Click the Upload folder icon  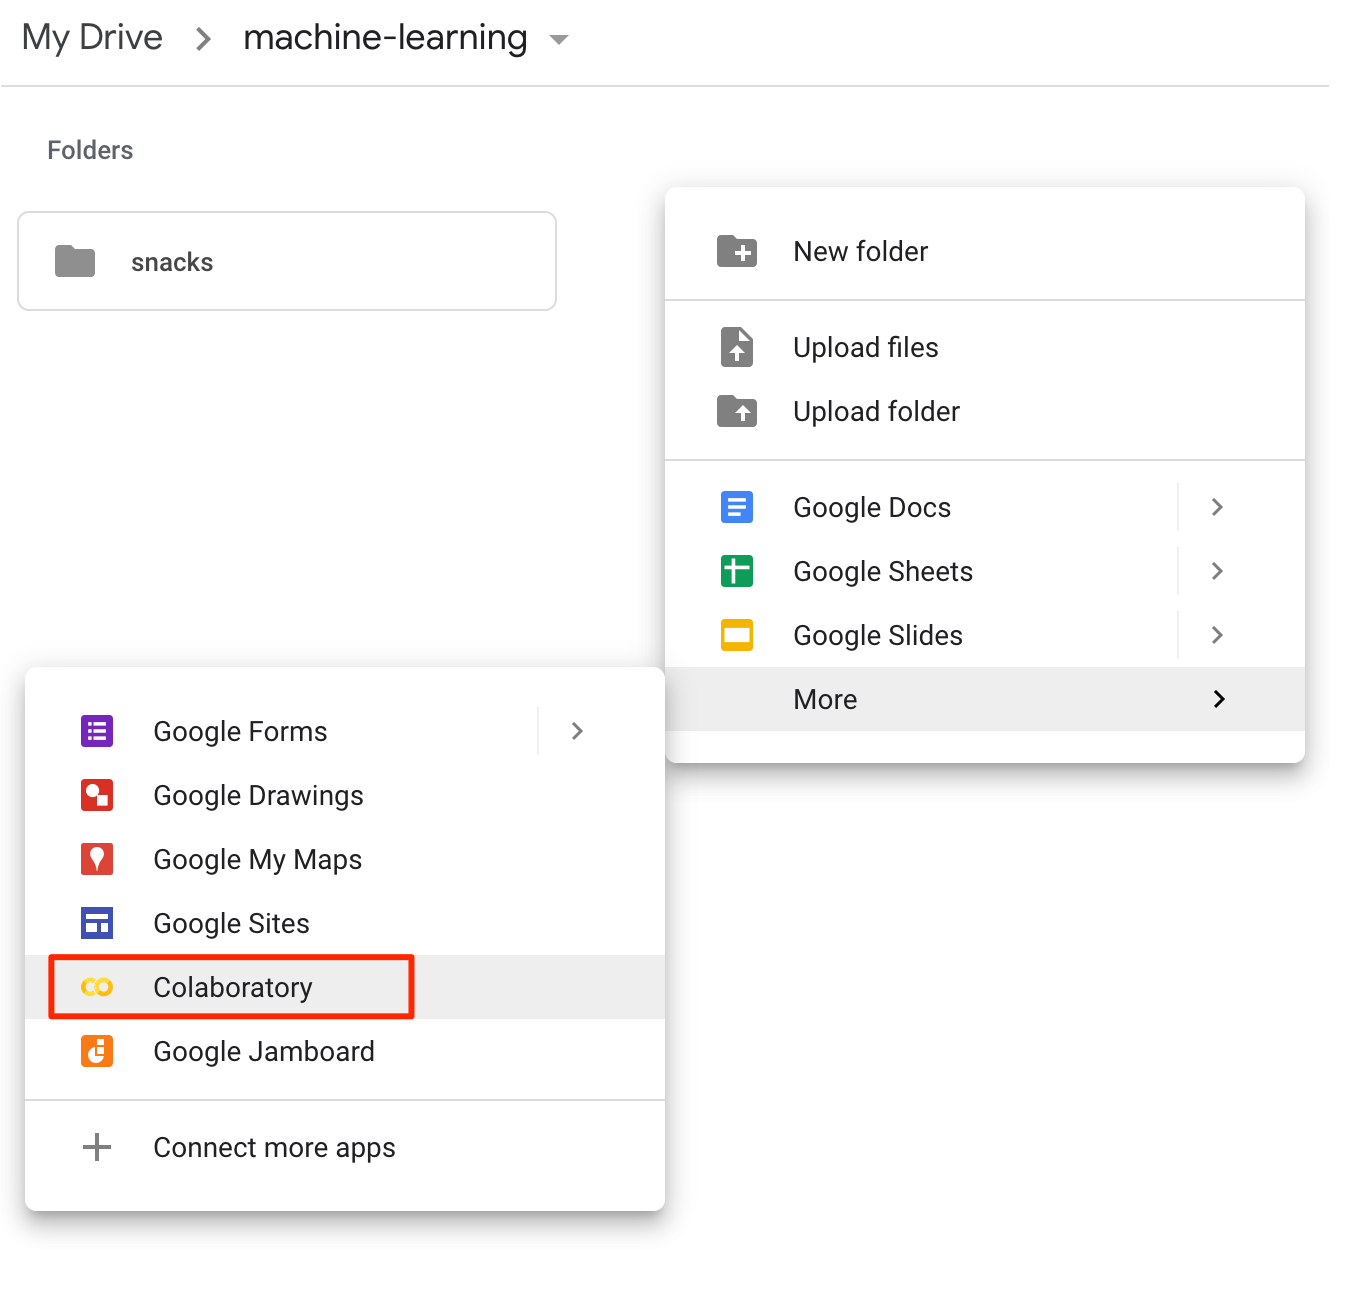tap(737, 411)
